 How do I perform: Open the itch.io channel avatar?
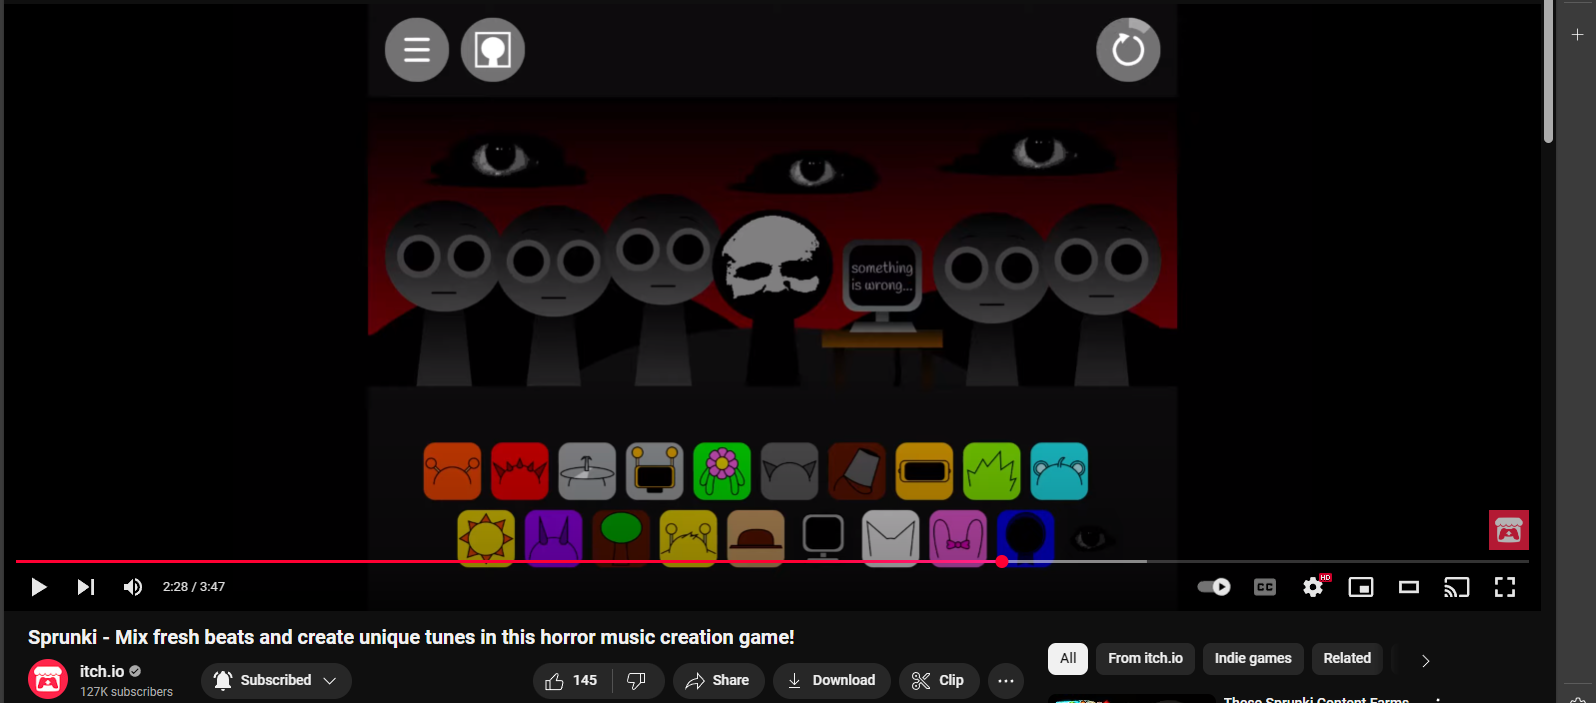pyautogui.click(x=48, y=680)
